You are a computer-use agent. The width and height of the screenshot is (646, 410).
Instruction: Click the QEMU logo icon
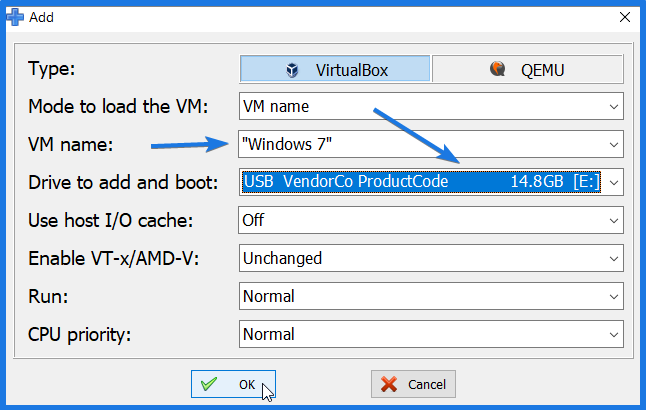[497, 69]
